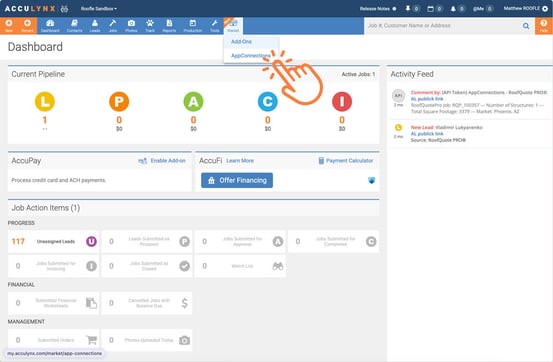
Task: Open Tools wrench in toolbar
Action: [x=214, y=26]
